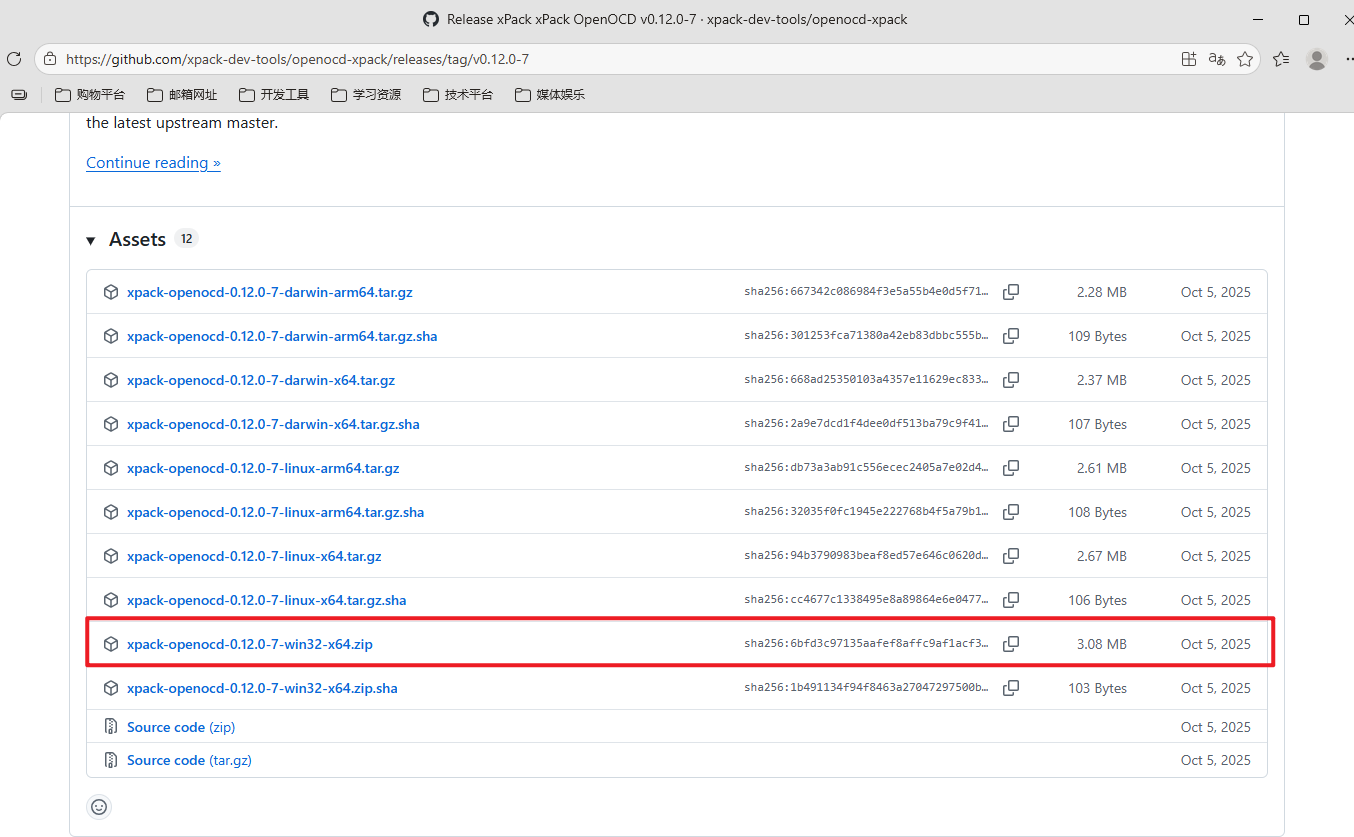Copy sha256 of win32-x64.zip.sha asset

point(1011,688)
